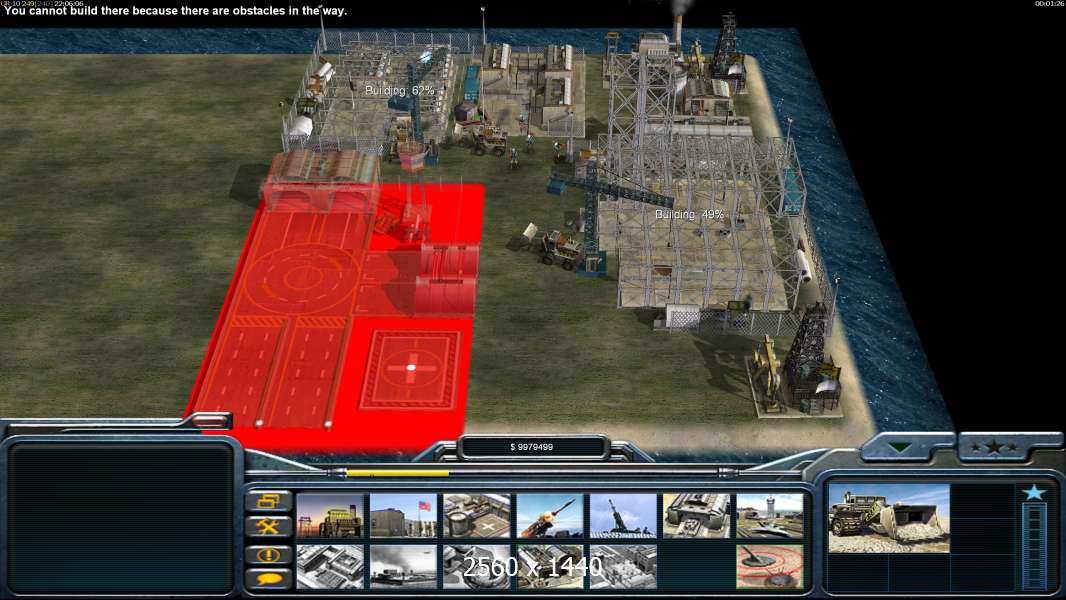Open General's promotions three-star button

point(995,447)
